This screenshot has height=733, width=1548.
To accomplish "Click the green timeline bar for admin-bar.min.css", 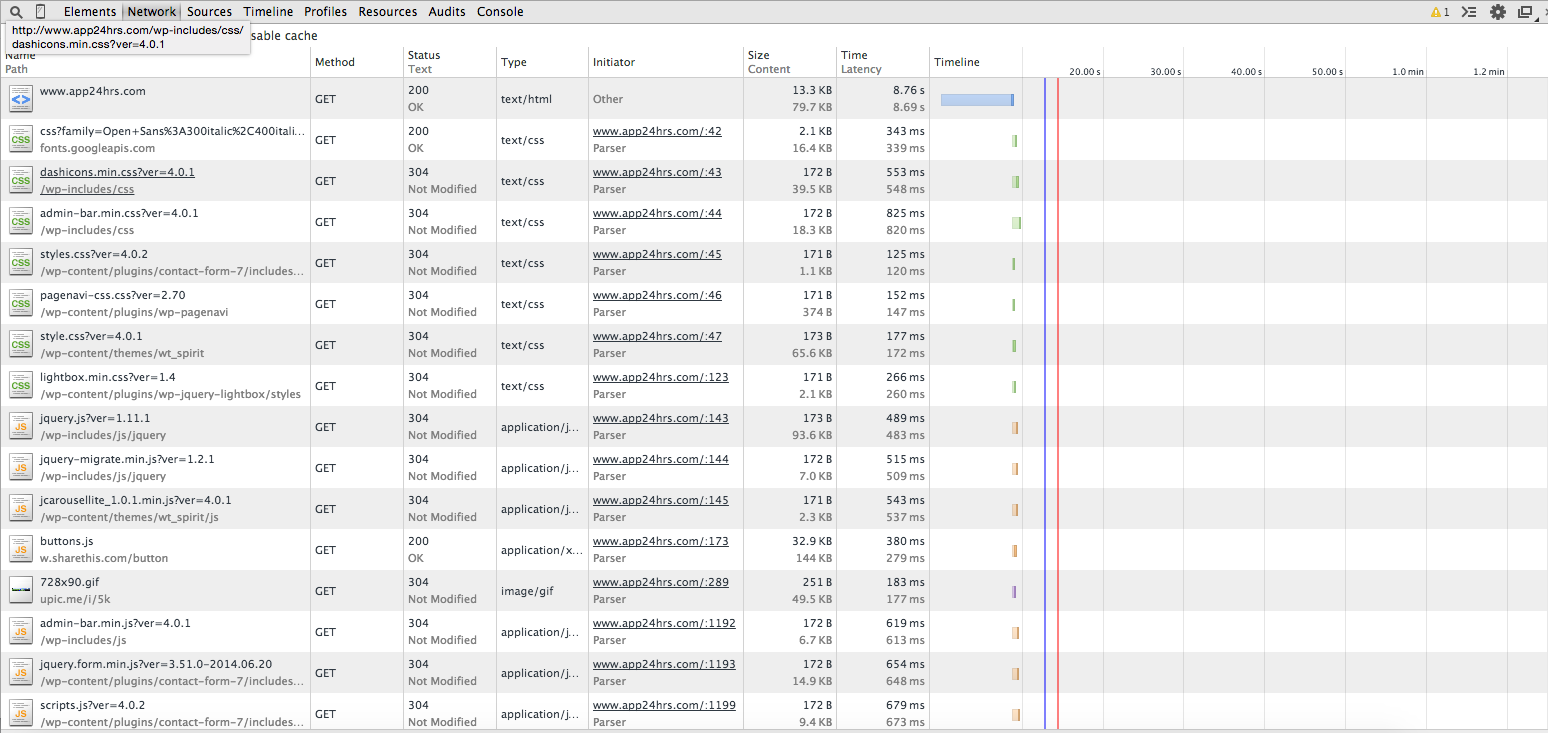I will (1016, 223).
